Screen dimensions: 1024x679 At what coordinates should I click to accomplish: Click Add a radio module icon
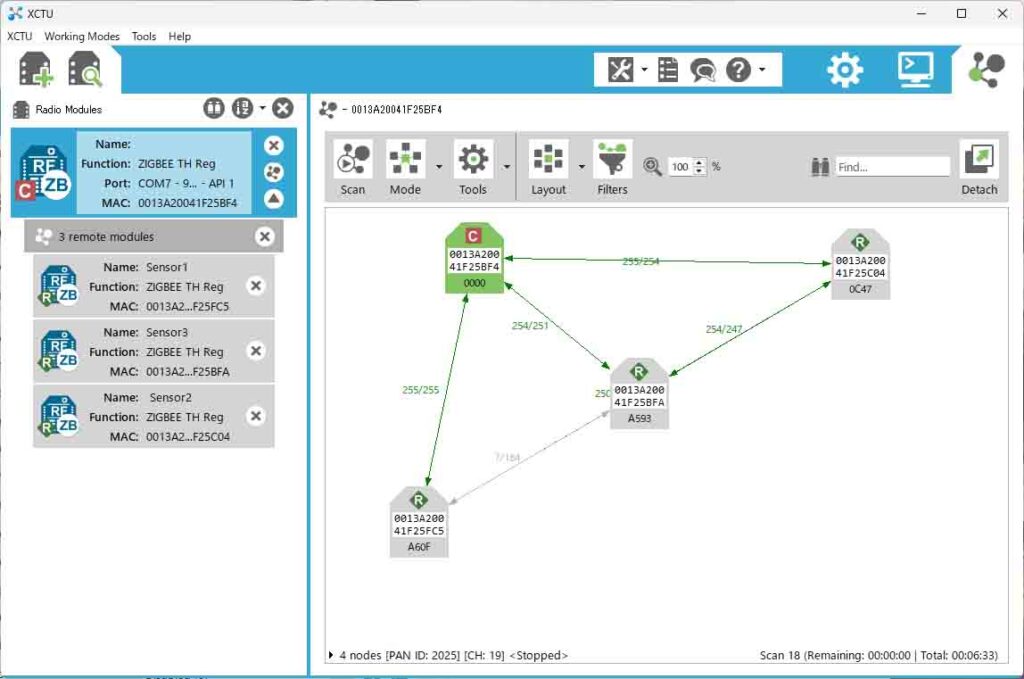pyautogui.click(x=36, y=70)
